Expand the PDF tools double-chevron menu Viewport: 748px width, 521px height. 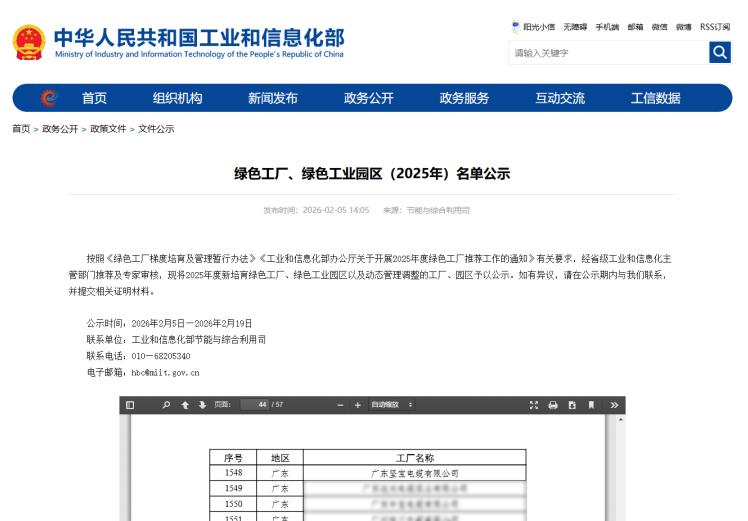(x=614, y=405)
